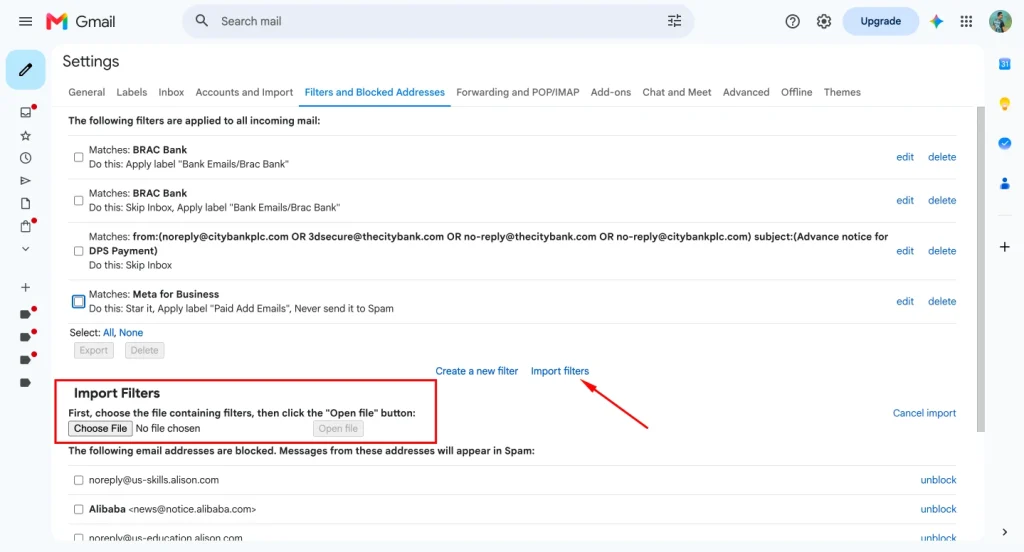Go to Inbox icon in sidebar
This screenshot has height=552, width=1024.
point(25,112)
